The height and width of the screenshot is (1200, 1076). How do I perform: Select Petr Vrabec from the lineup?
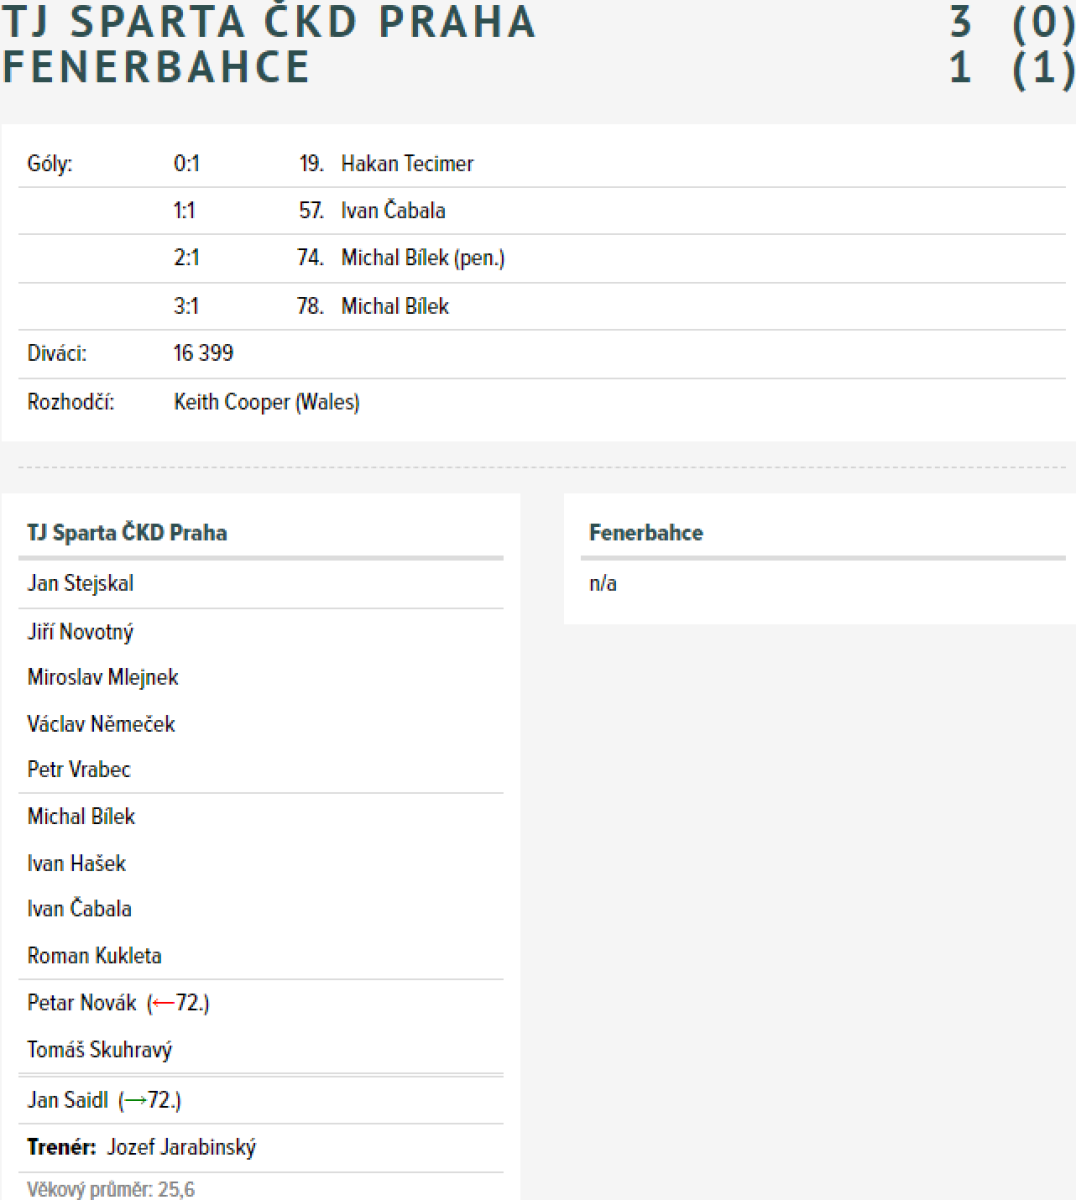(79, 769)
